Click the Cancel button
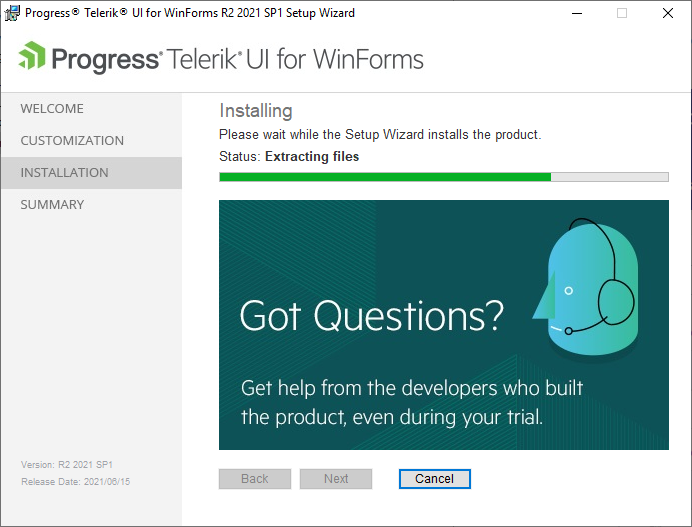692x527 pixels. 435,479
